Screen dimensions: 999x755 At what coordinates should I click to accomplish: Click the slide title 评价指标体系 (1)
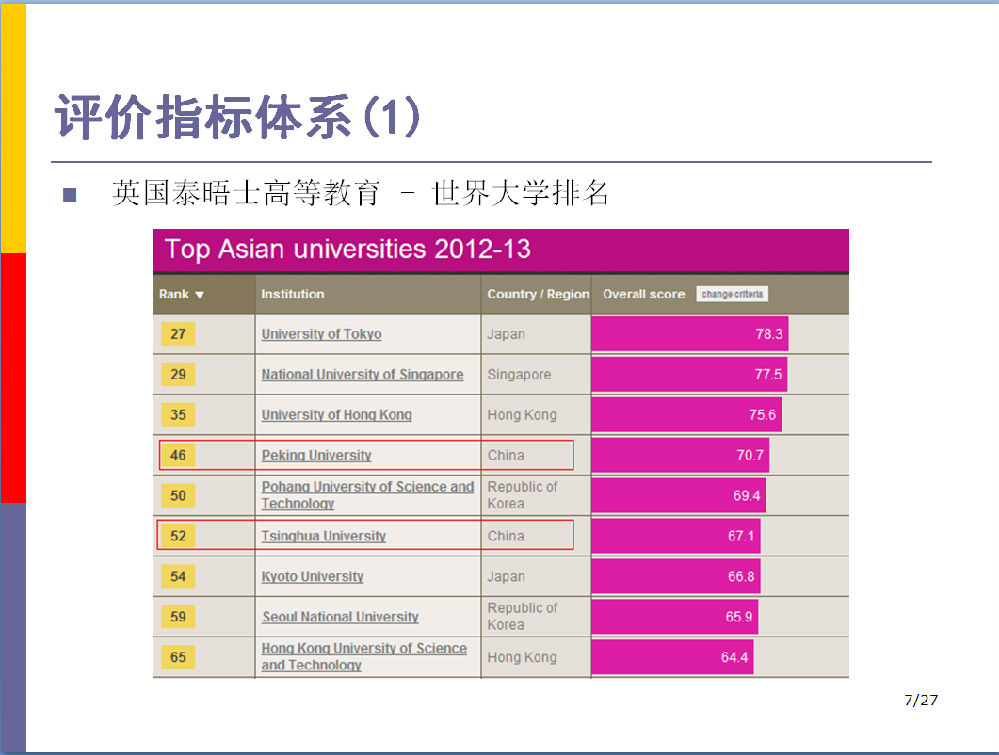(x=238, y=117)
